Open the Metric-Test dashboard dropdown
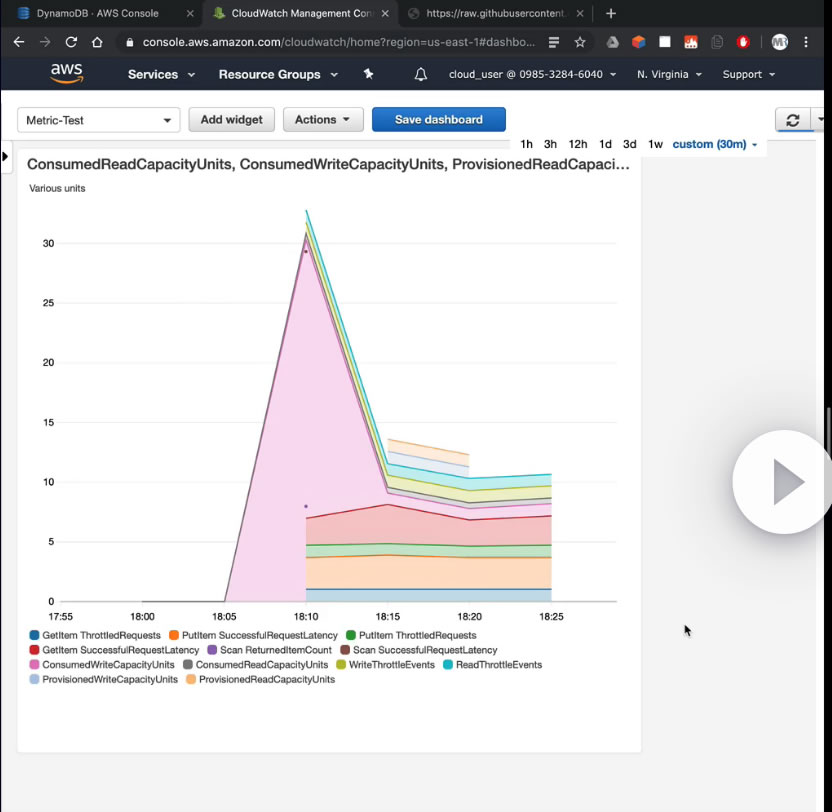Screen dimensions: 832x812 tap(98, 120)
